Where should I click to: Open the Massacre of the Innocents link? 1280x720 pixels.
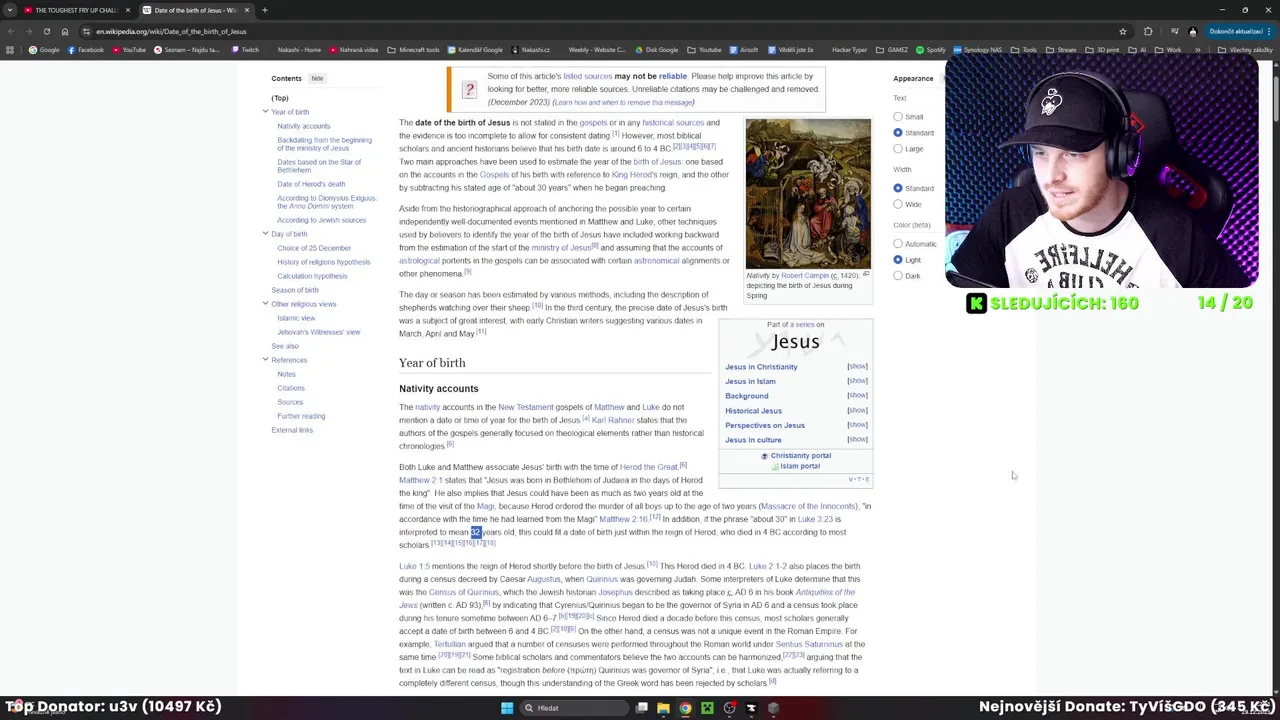pyautogui.click(x=808, y=506)
